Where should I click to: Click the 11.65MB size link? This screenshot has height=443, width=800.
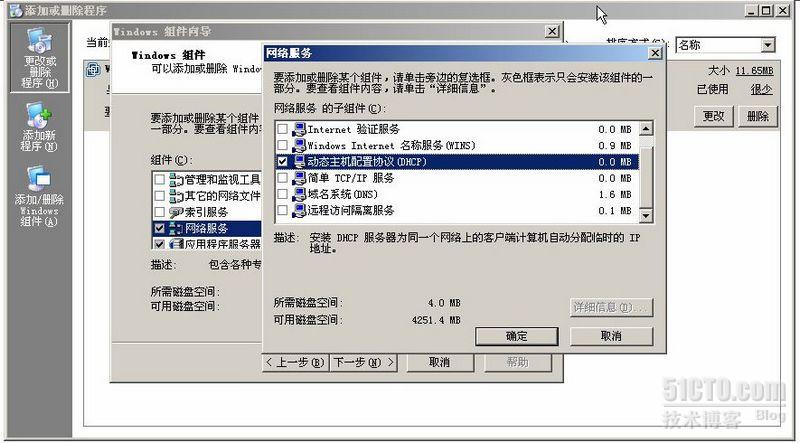tap(755, 71)
